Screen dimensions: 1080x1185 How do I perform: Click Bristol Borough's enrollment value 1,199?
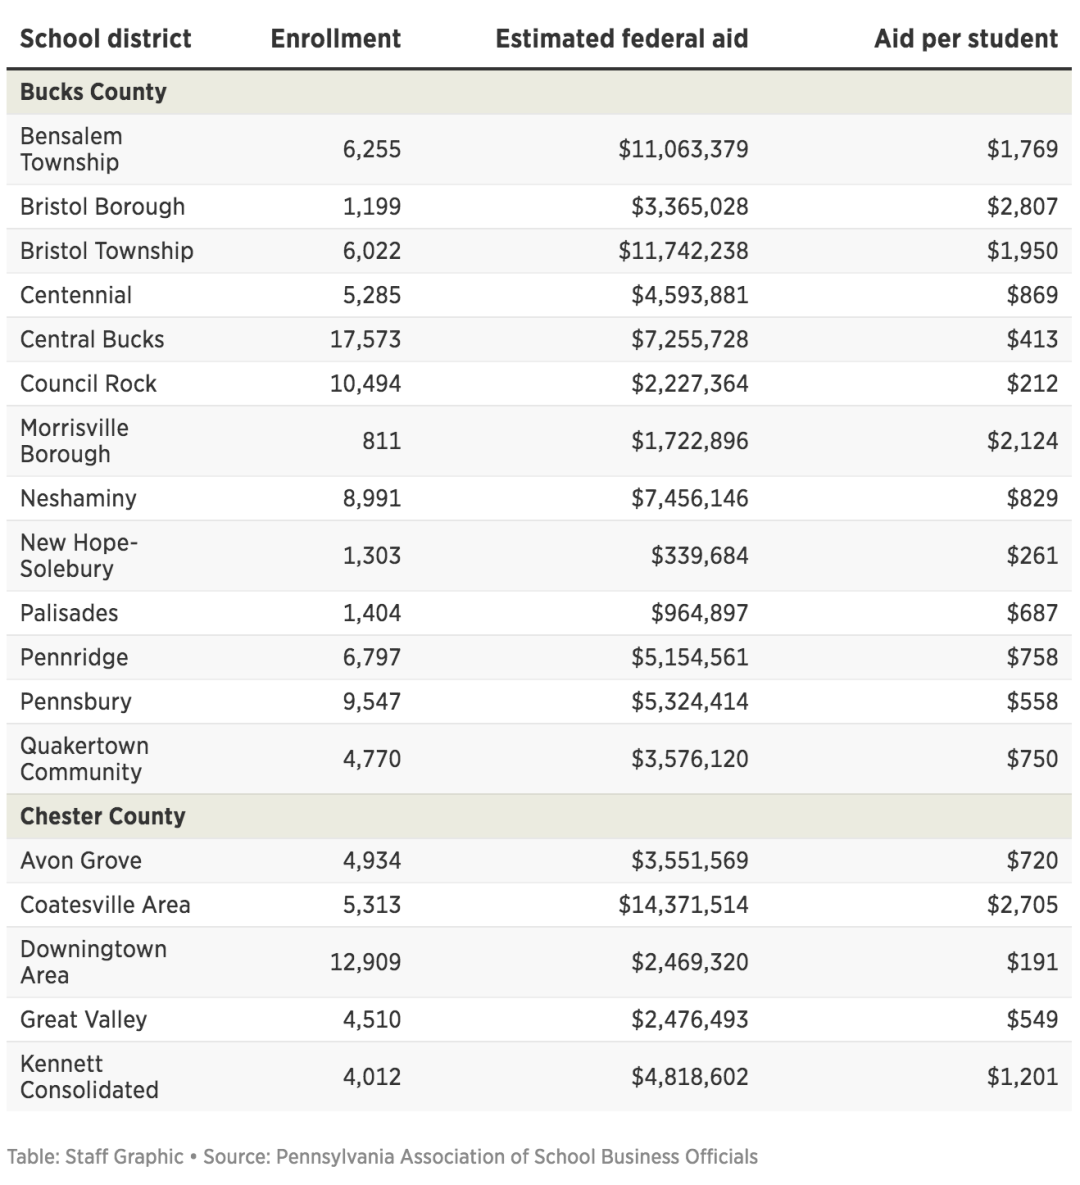(371, 207)
